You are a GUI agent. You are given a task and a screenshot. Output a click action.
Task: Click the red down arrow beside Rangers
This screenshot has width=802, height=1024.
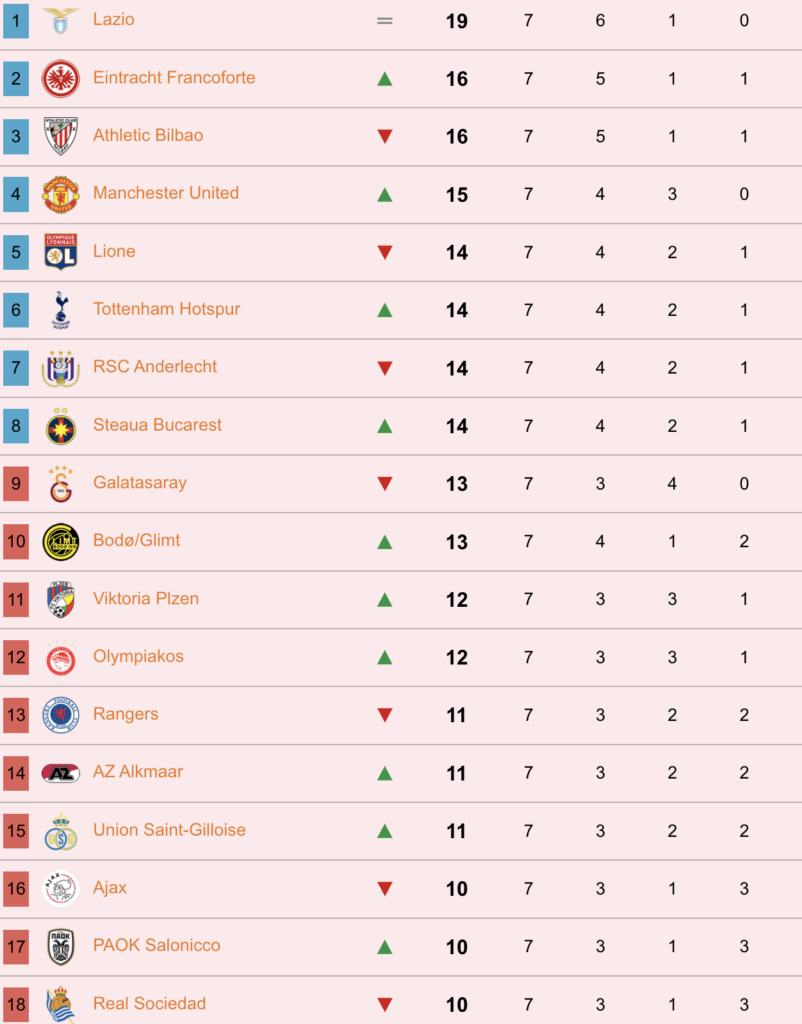click(x=385, y=715)
